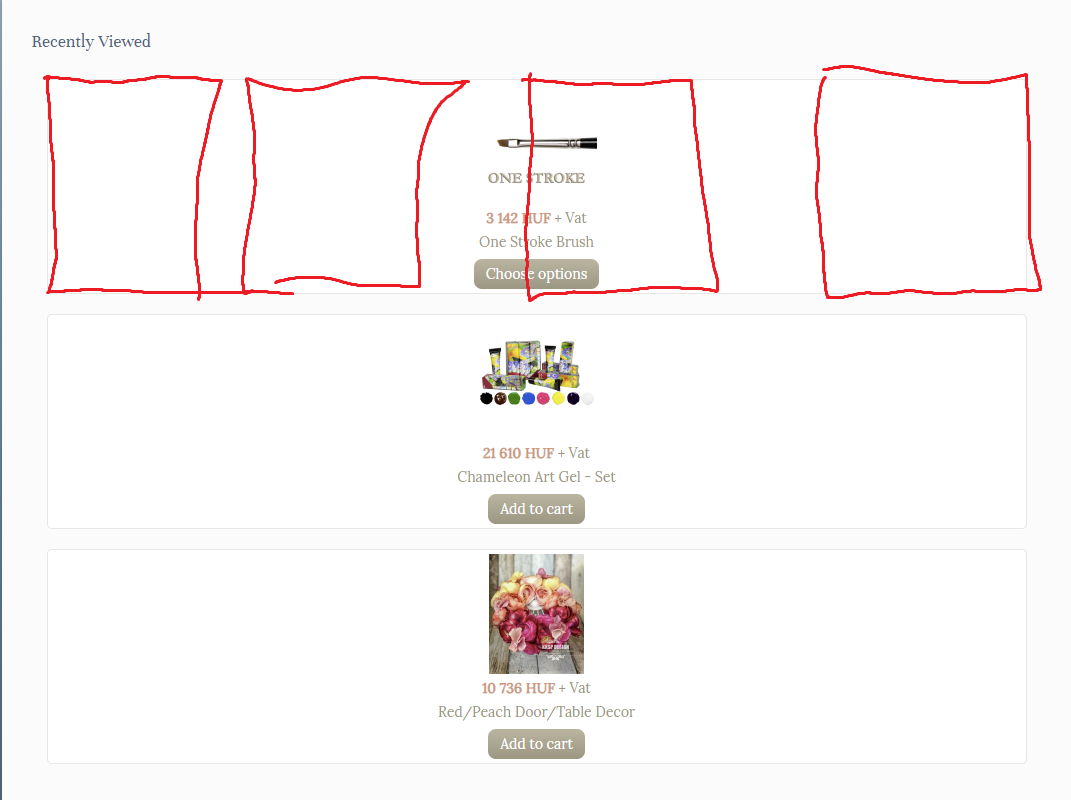Select the 3 142 HUF price
The image size is (1071, 800).
pyautogui.click(x=518, y=218)
